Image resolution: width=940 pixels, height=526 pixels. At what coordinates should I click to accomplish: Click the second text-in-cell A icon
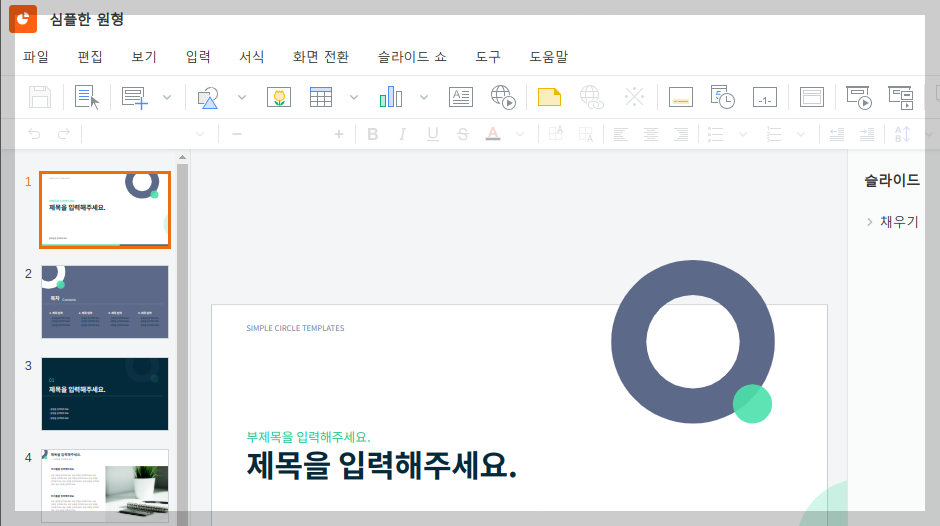[x=586, y=134]
